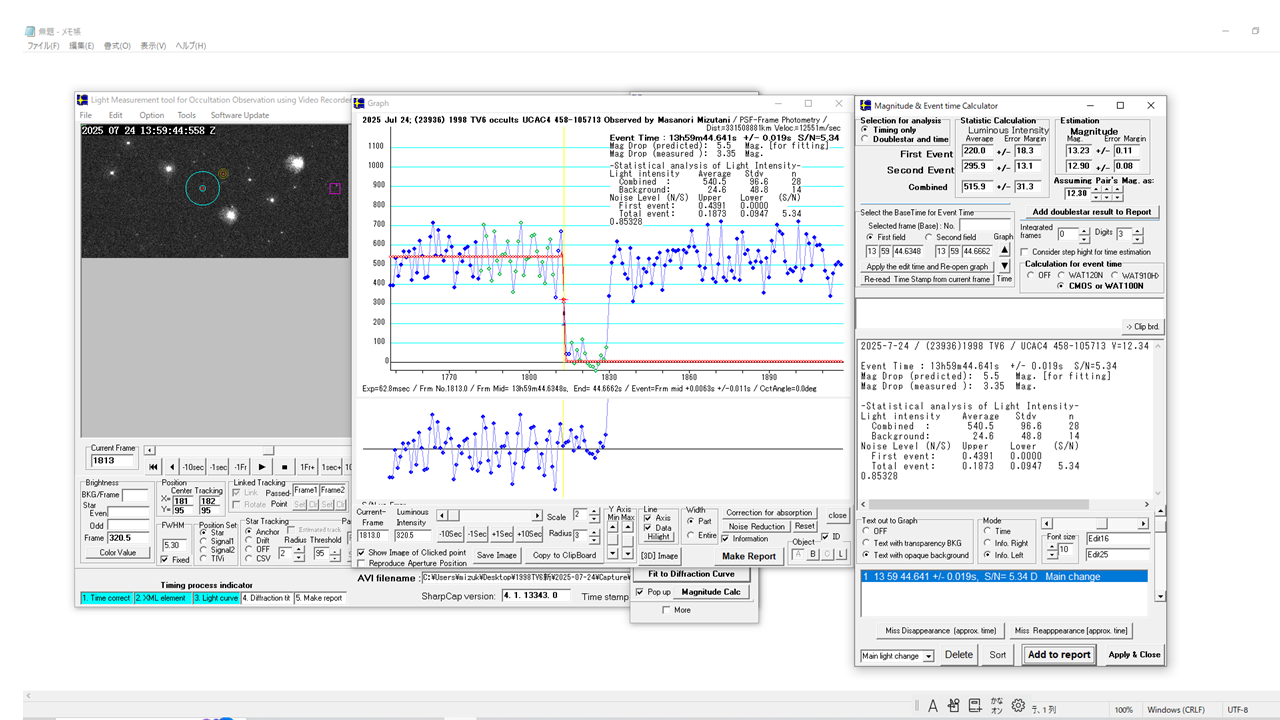Step back with the left arrow button
The image size is (1280, 720).
point(171,467)
